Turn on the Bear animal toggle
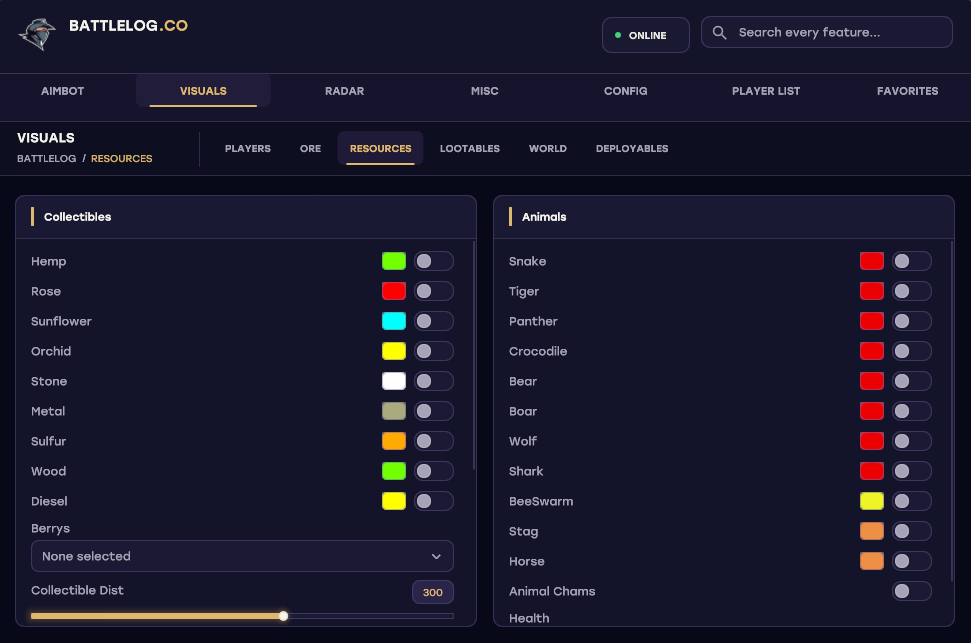This screenshot has height=643, width=971. point(912,381)
